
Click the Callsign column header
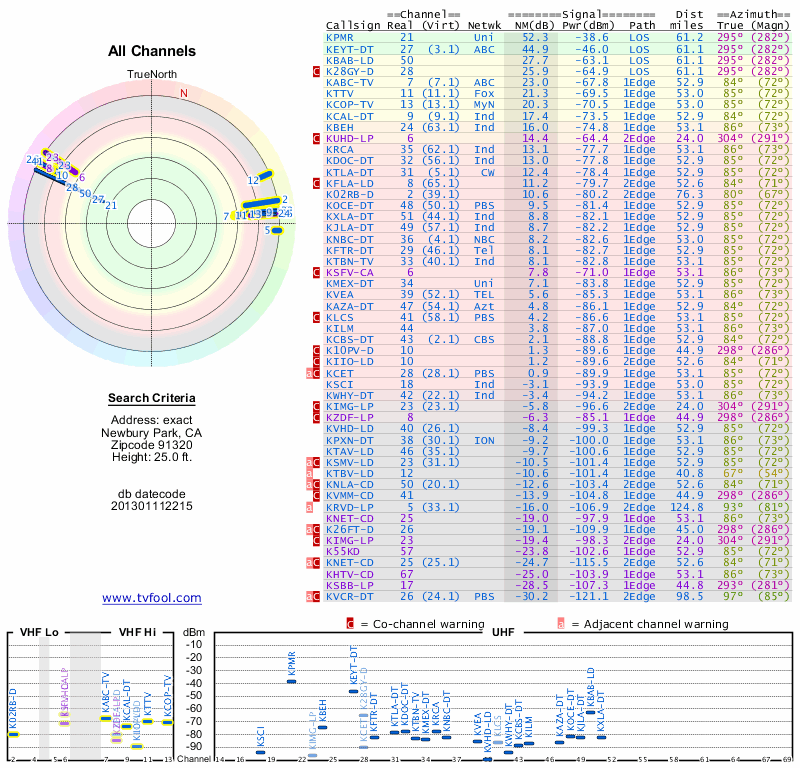click(x=354, y=25)
